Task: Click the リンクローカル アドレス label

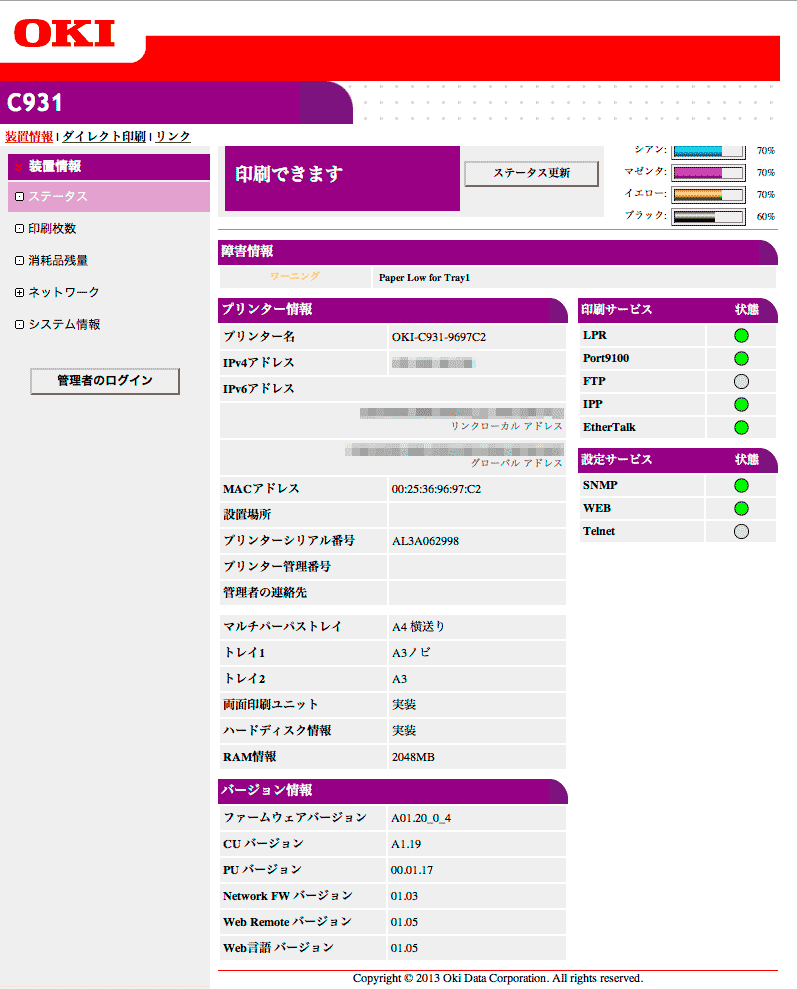Action: pos(506,426)
